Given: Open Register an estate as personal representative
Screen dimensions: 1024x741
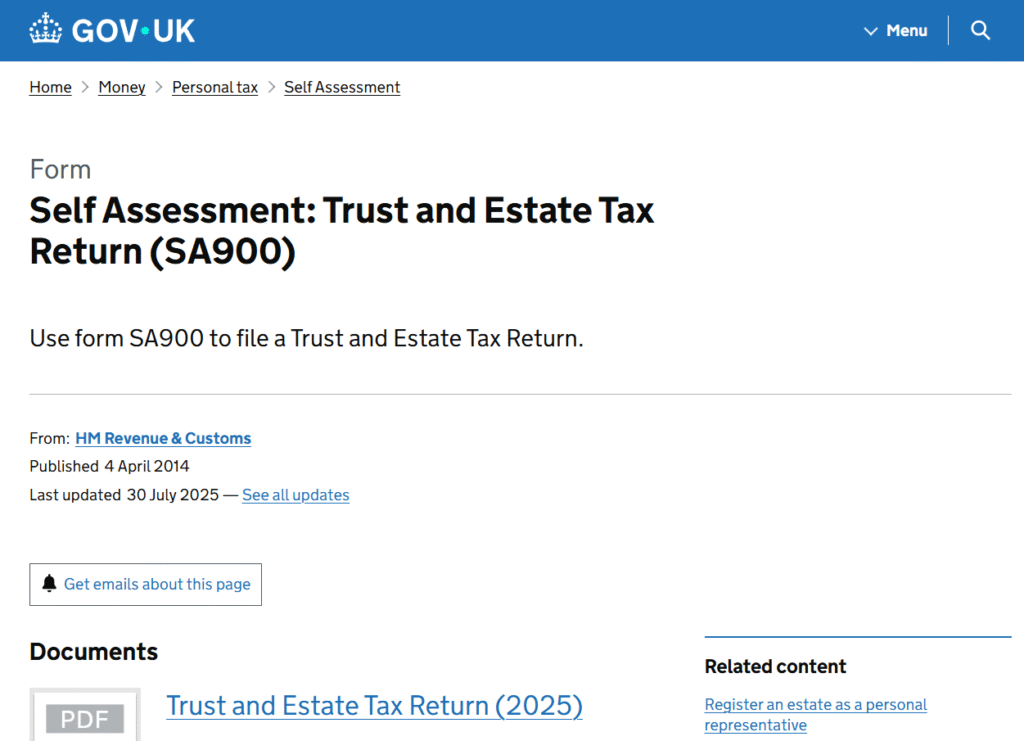Looking at the screenshot, I should (x=815, y=715).
